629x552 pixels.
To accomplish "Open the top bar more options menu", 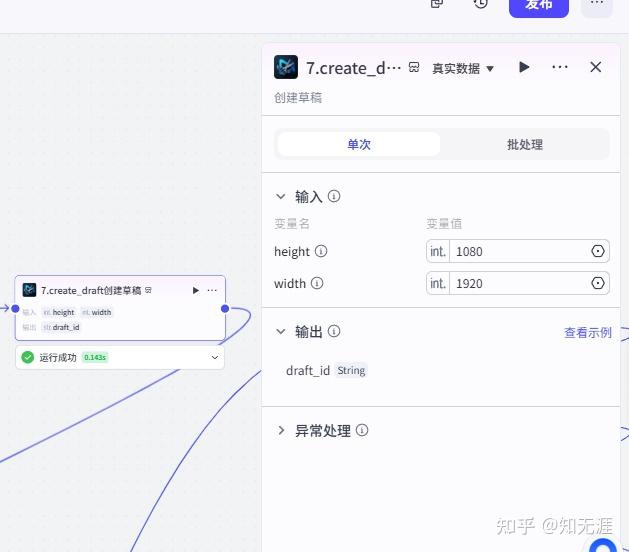I will [597, 5].
